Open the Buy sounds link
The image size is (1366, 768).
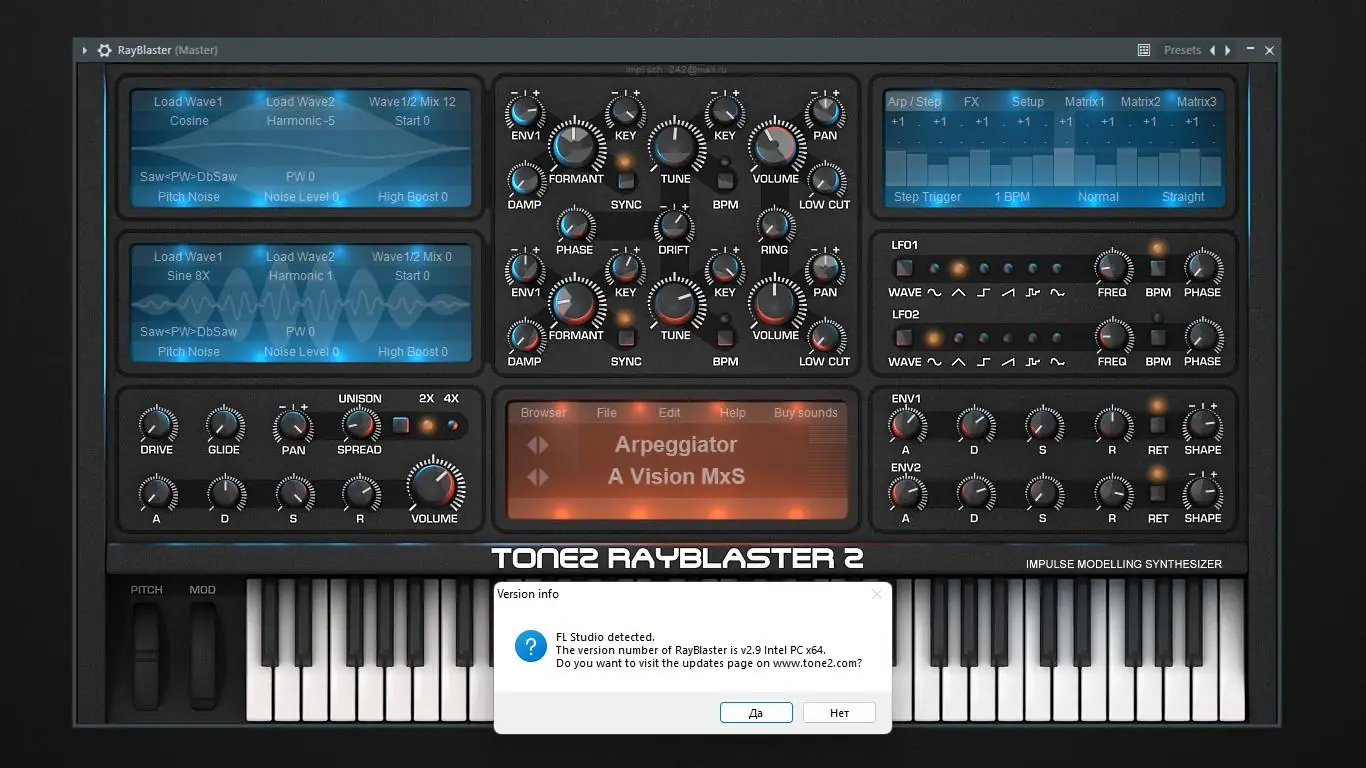click(x=805, y=412)
